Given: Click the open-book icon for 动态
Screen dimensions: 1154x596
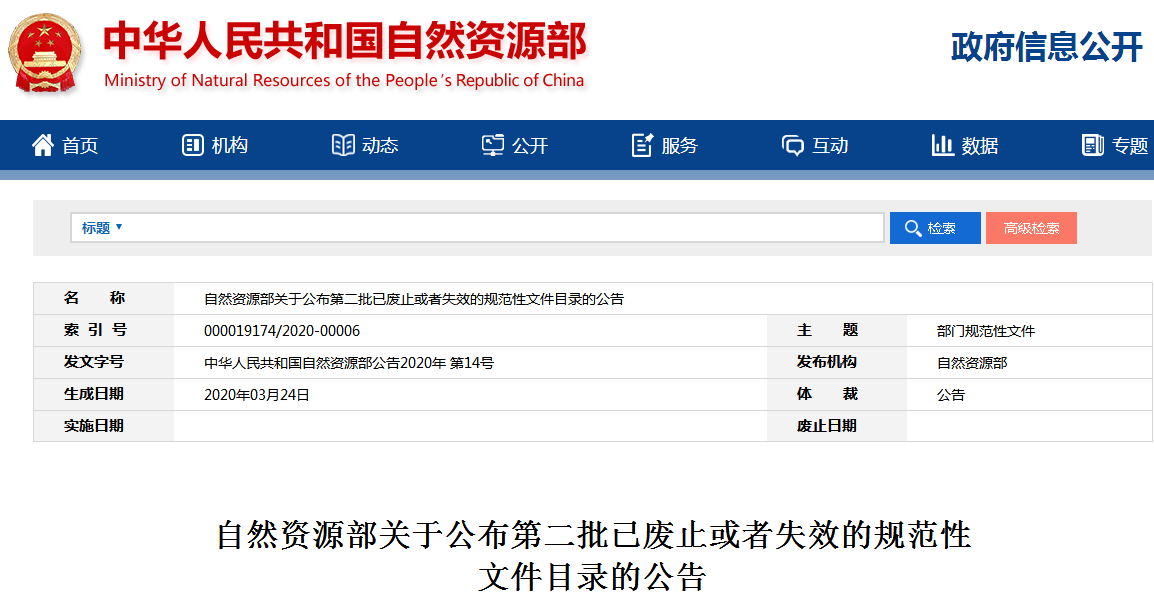Looking at the screenshot, I should (x=343, y=146).
